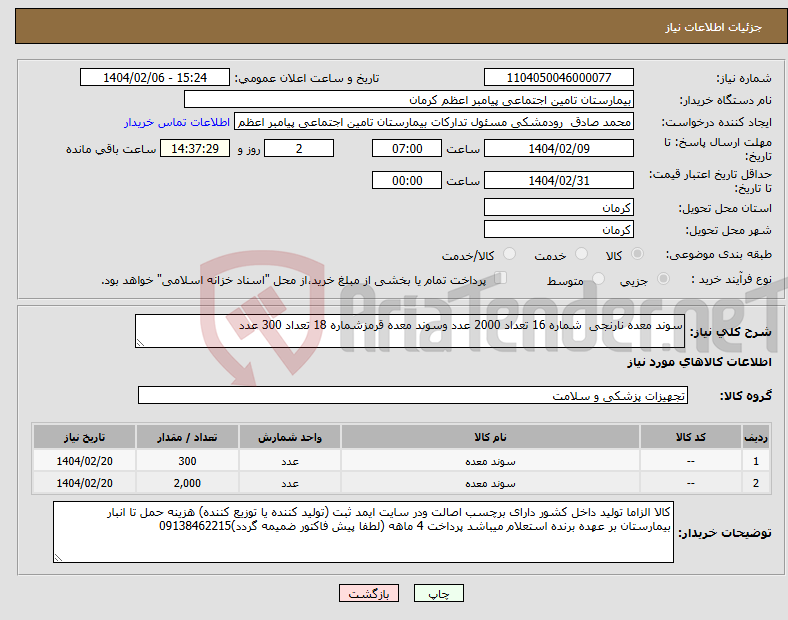The height and width of the screenshot is (620, 788).
Task: Click the توضیحات خریدار text area
Action: tap(363, 532)
